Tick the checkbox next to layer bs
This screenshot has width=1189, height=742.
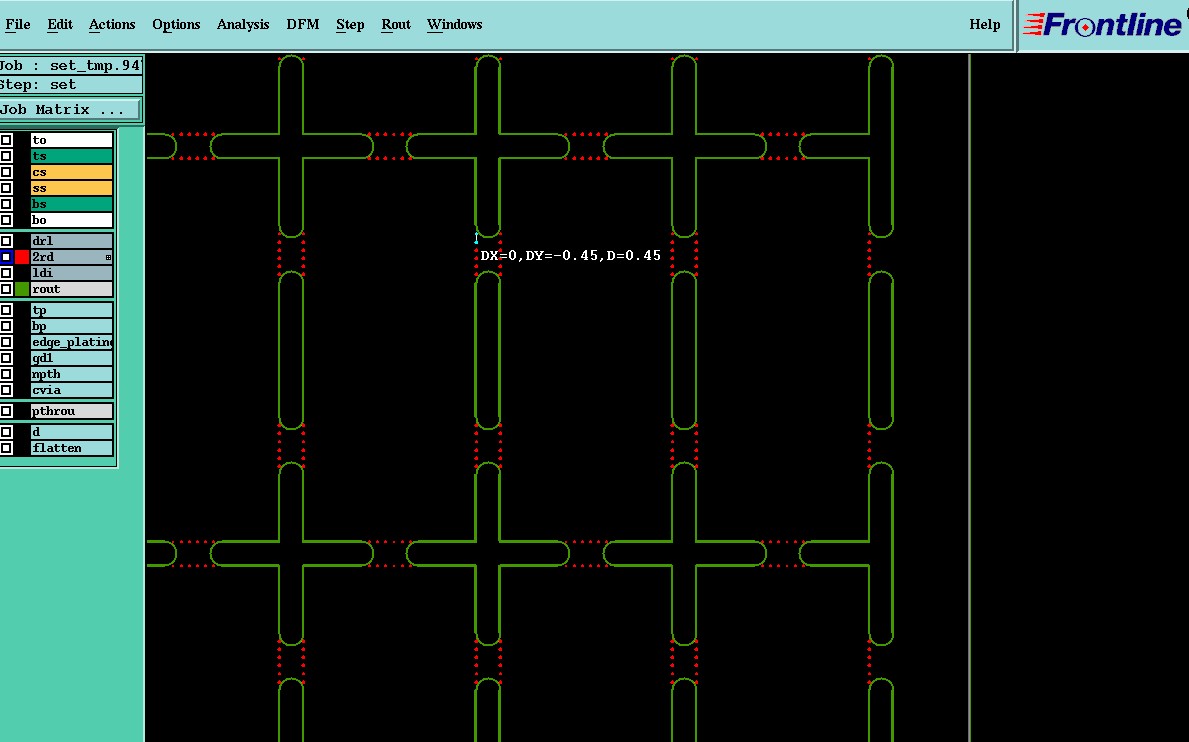6,204
